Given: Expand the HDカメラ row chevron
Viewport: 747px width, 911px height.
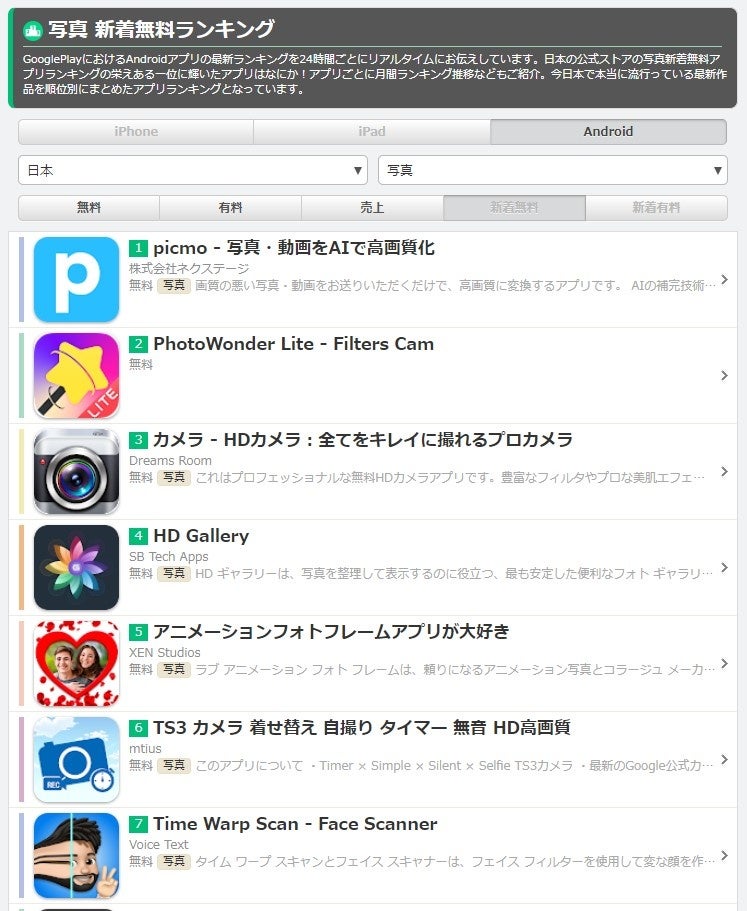Looking at the screenshot, I should click(x=724, y=471).
